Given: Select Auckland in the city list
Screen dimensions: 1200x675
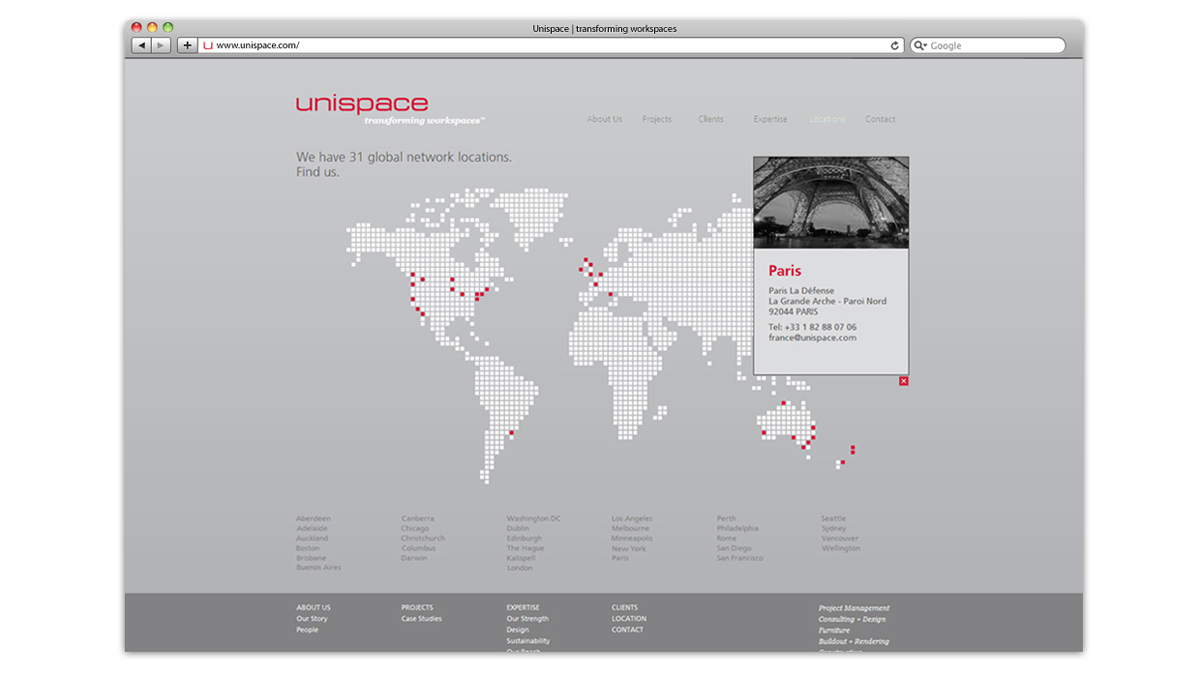Looking at the screenshot, I should click(312, 538).
